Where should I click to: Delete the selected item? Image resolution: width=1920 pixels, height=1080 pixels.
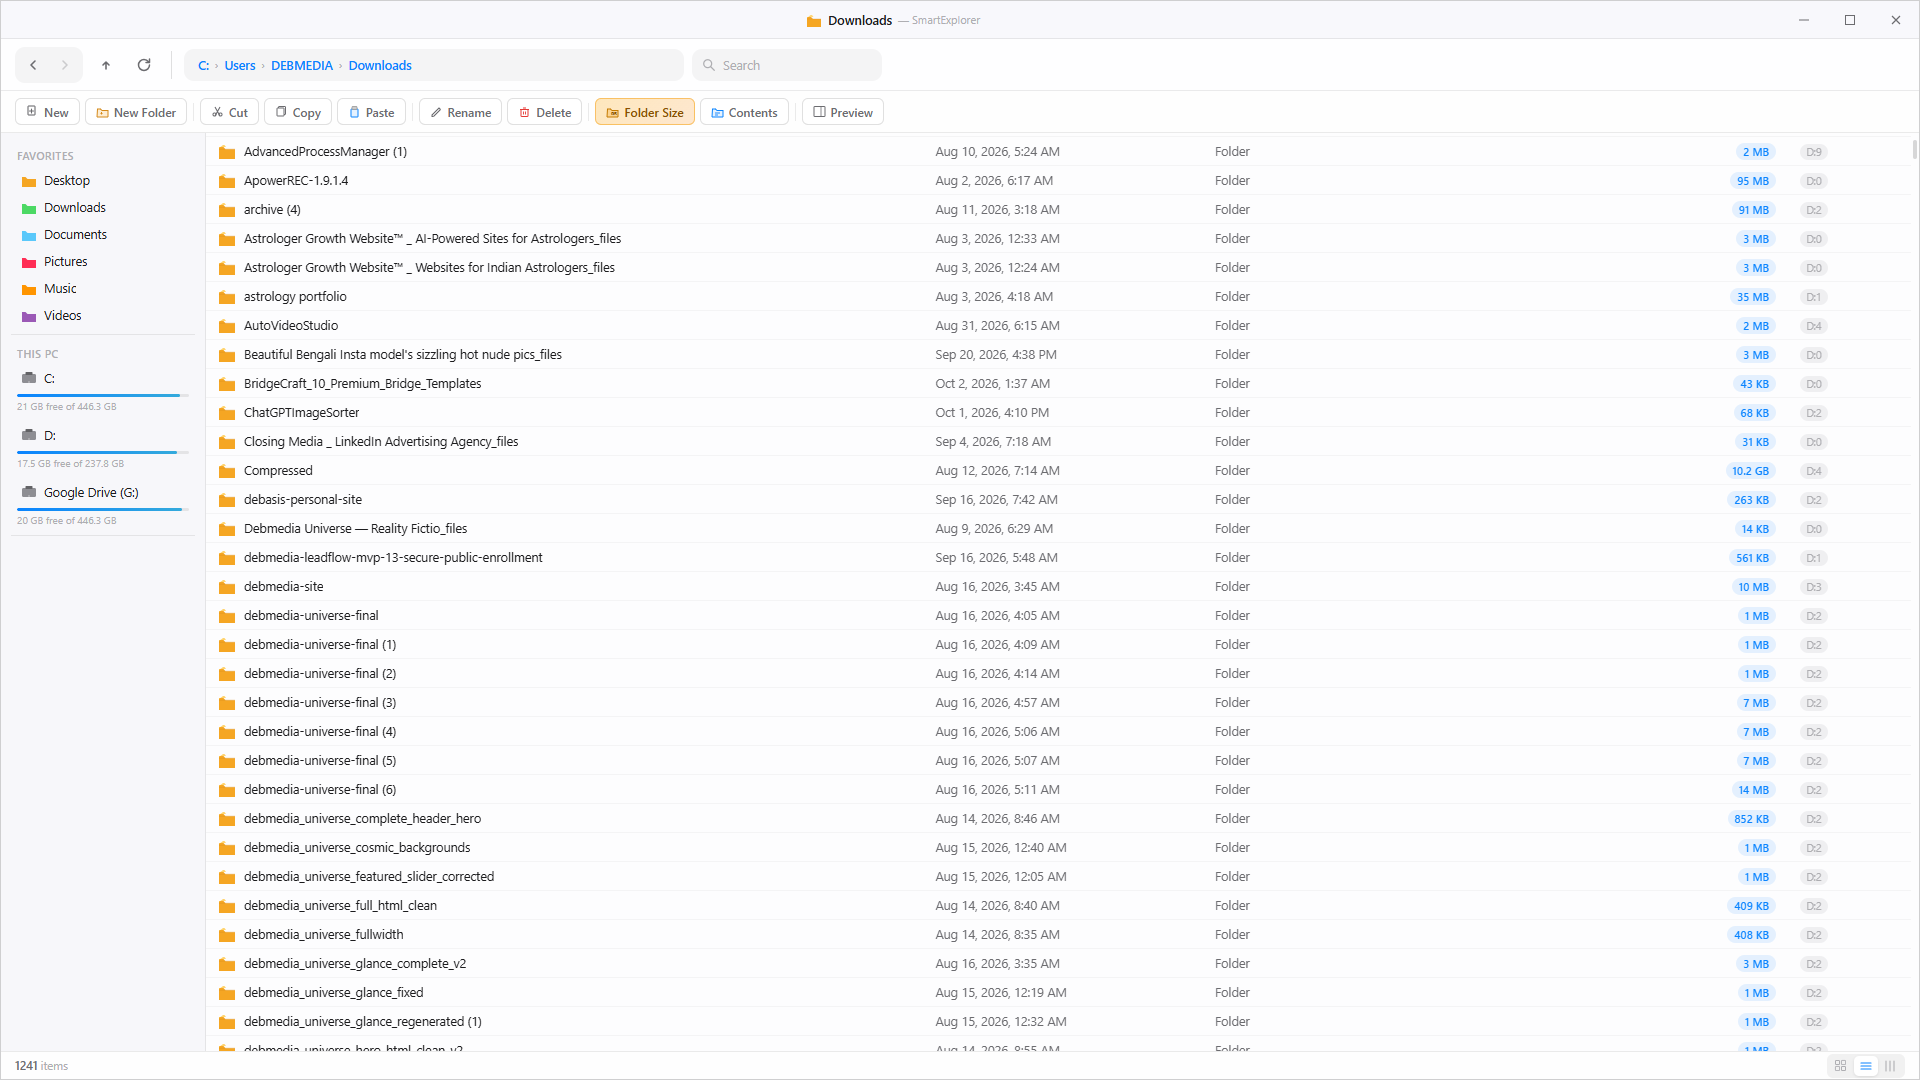pyautogui.click(x=545, y=112)
